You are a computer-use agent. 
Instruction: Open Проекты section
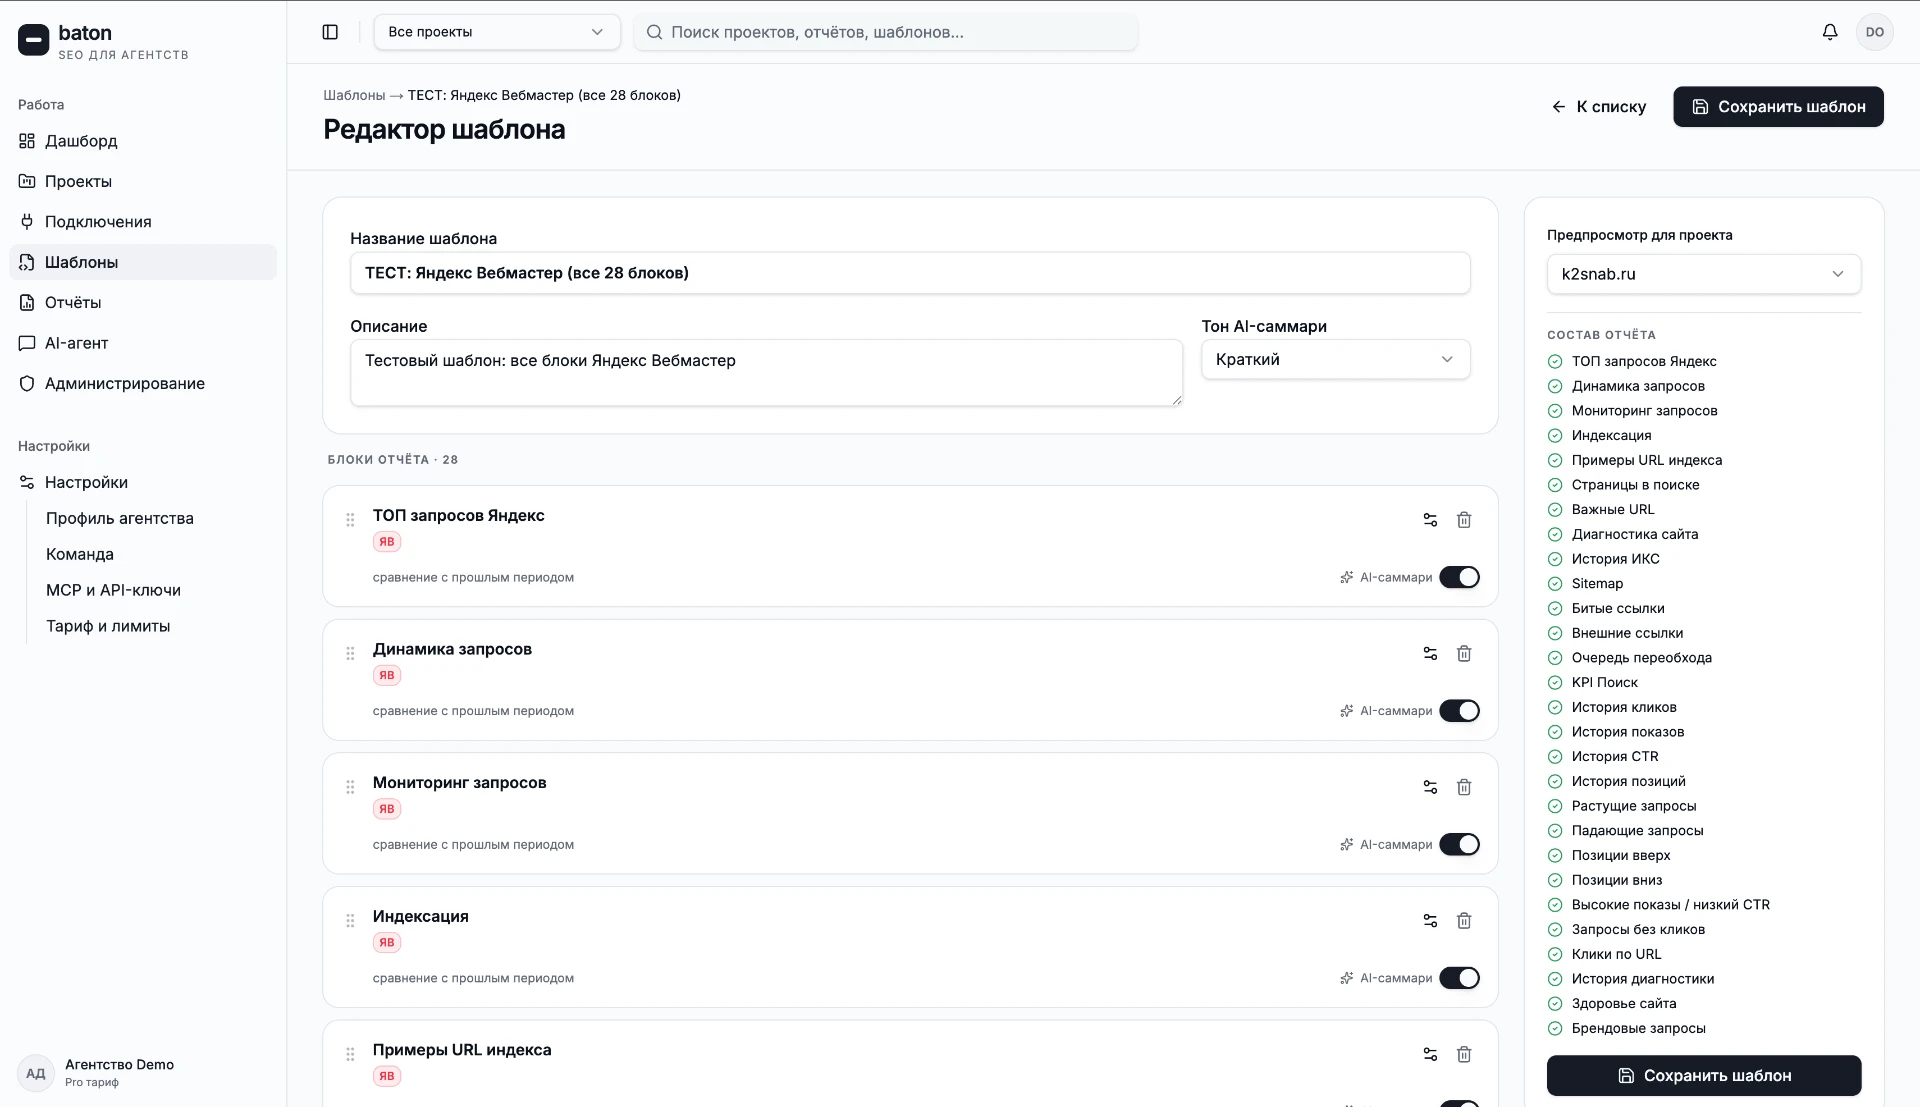pyautogui.click(x=143, y=181)
